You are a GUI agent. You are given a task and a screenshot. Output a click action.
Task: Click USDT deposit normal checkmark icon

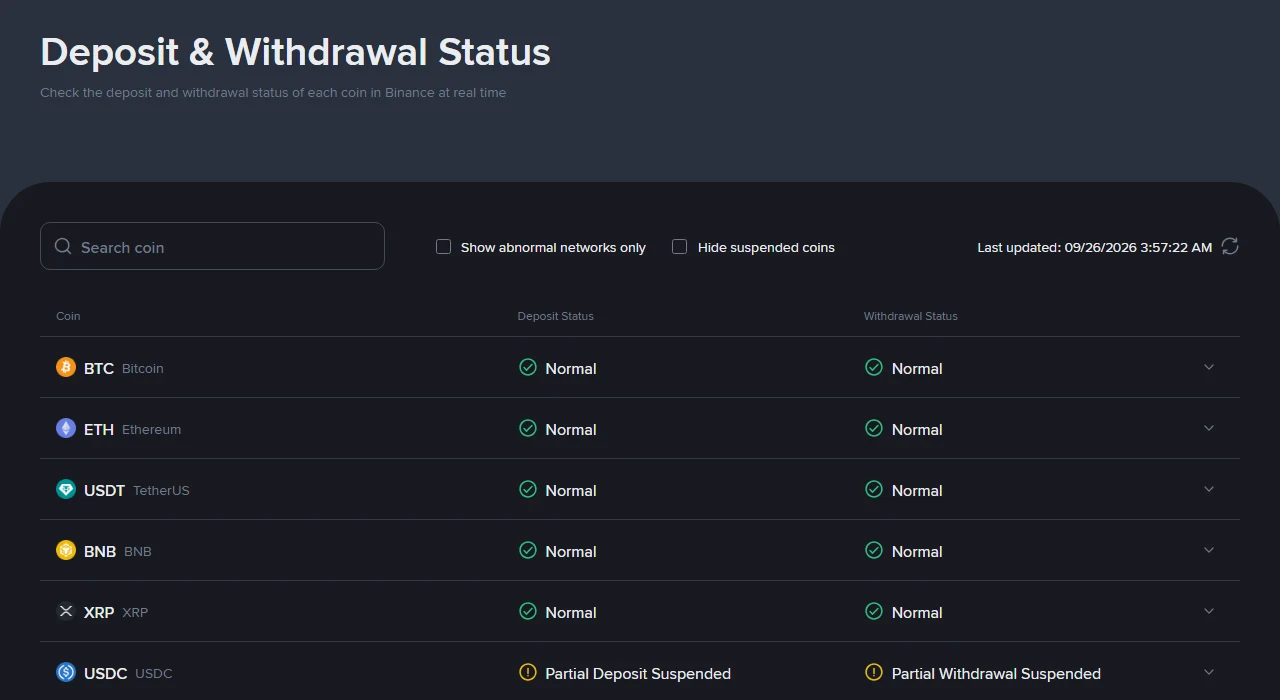(x=528, y=489)
